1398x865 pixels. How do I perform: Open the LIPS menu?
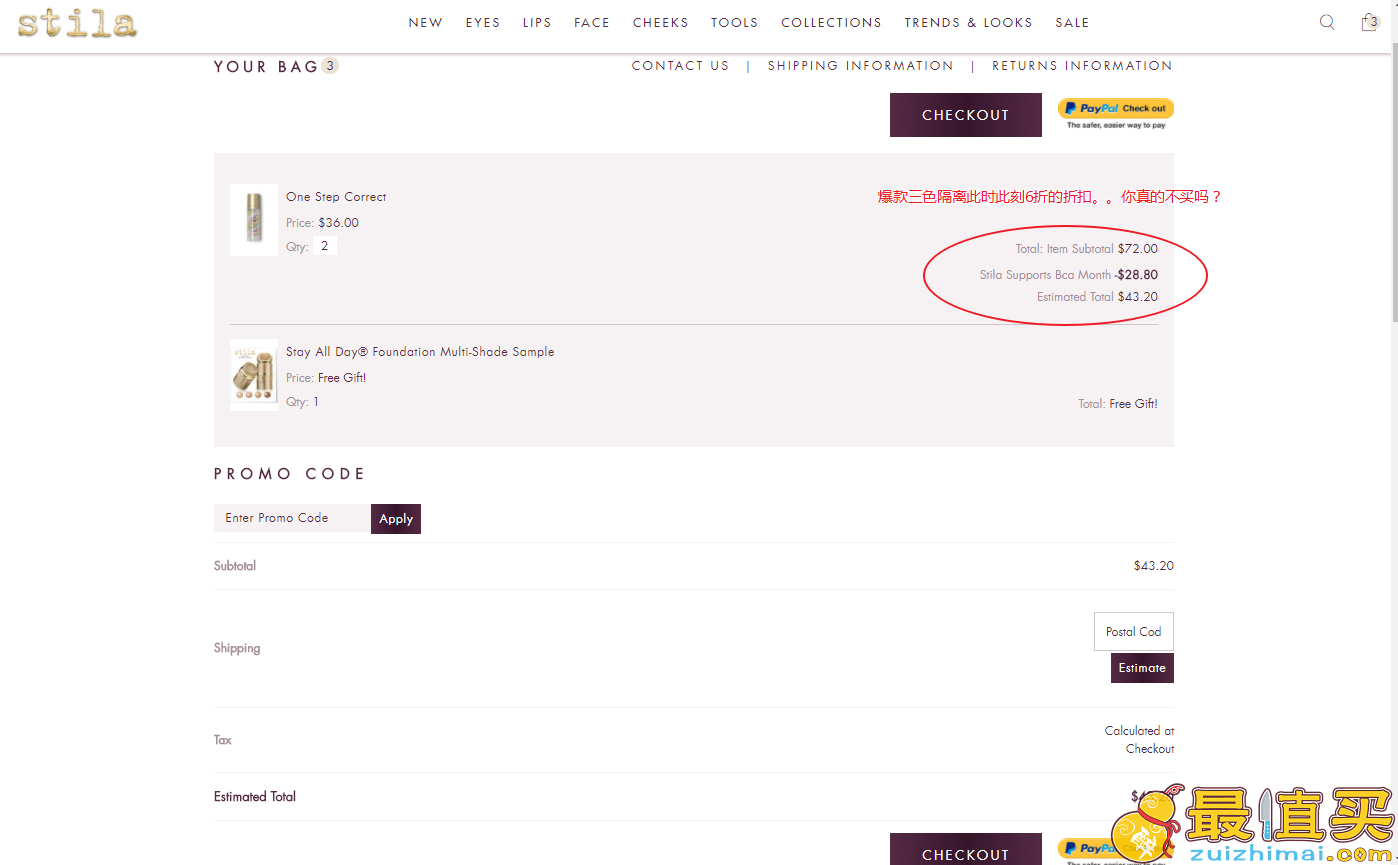[537, 22]
